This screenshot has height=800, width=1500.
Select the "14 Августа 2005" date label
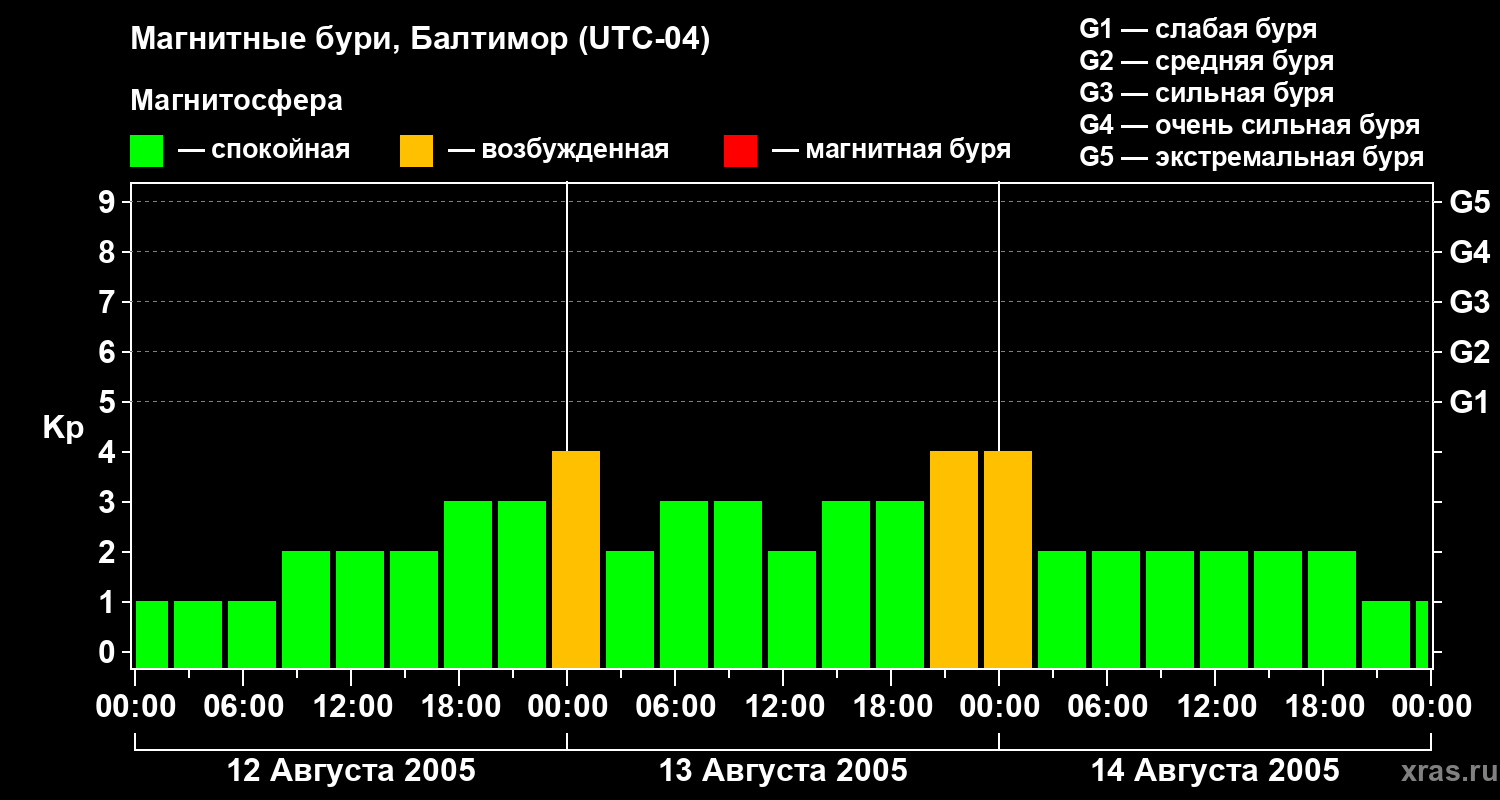click(1214, 771)
